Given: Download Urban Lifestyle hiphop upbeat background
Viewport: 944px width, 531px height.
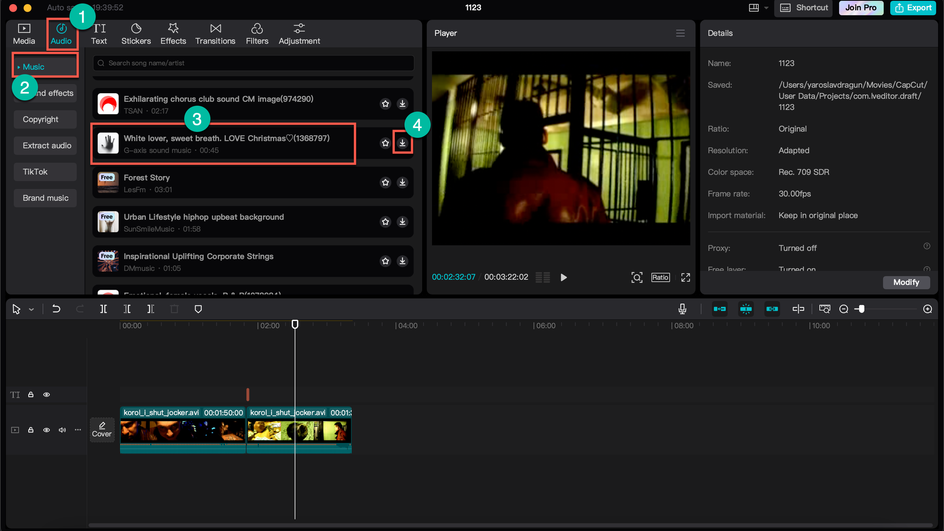Looking at the screenshot, I should [x=403, y=222].
